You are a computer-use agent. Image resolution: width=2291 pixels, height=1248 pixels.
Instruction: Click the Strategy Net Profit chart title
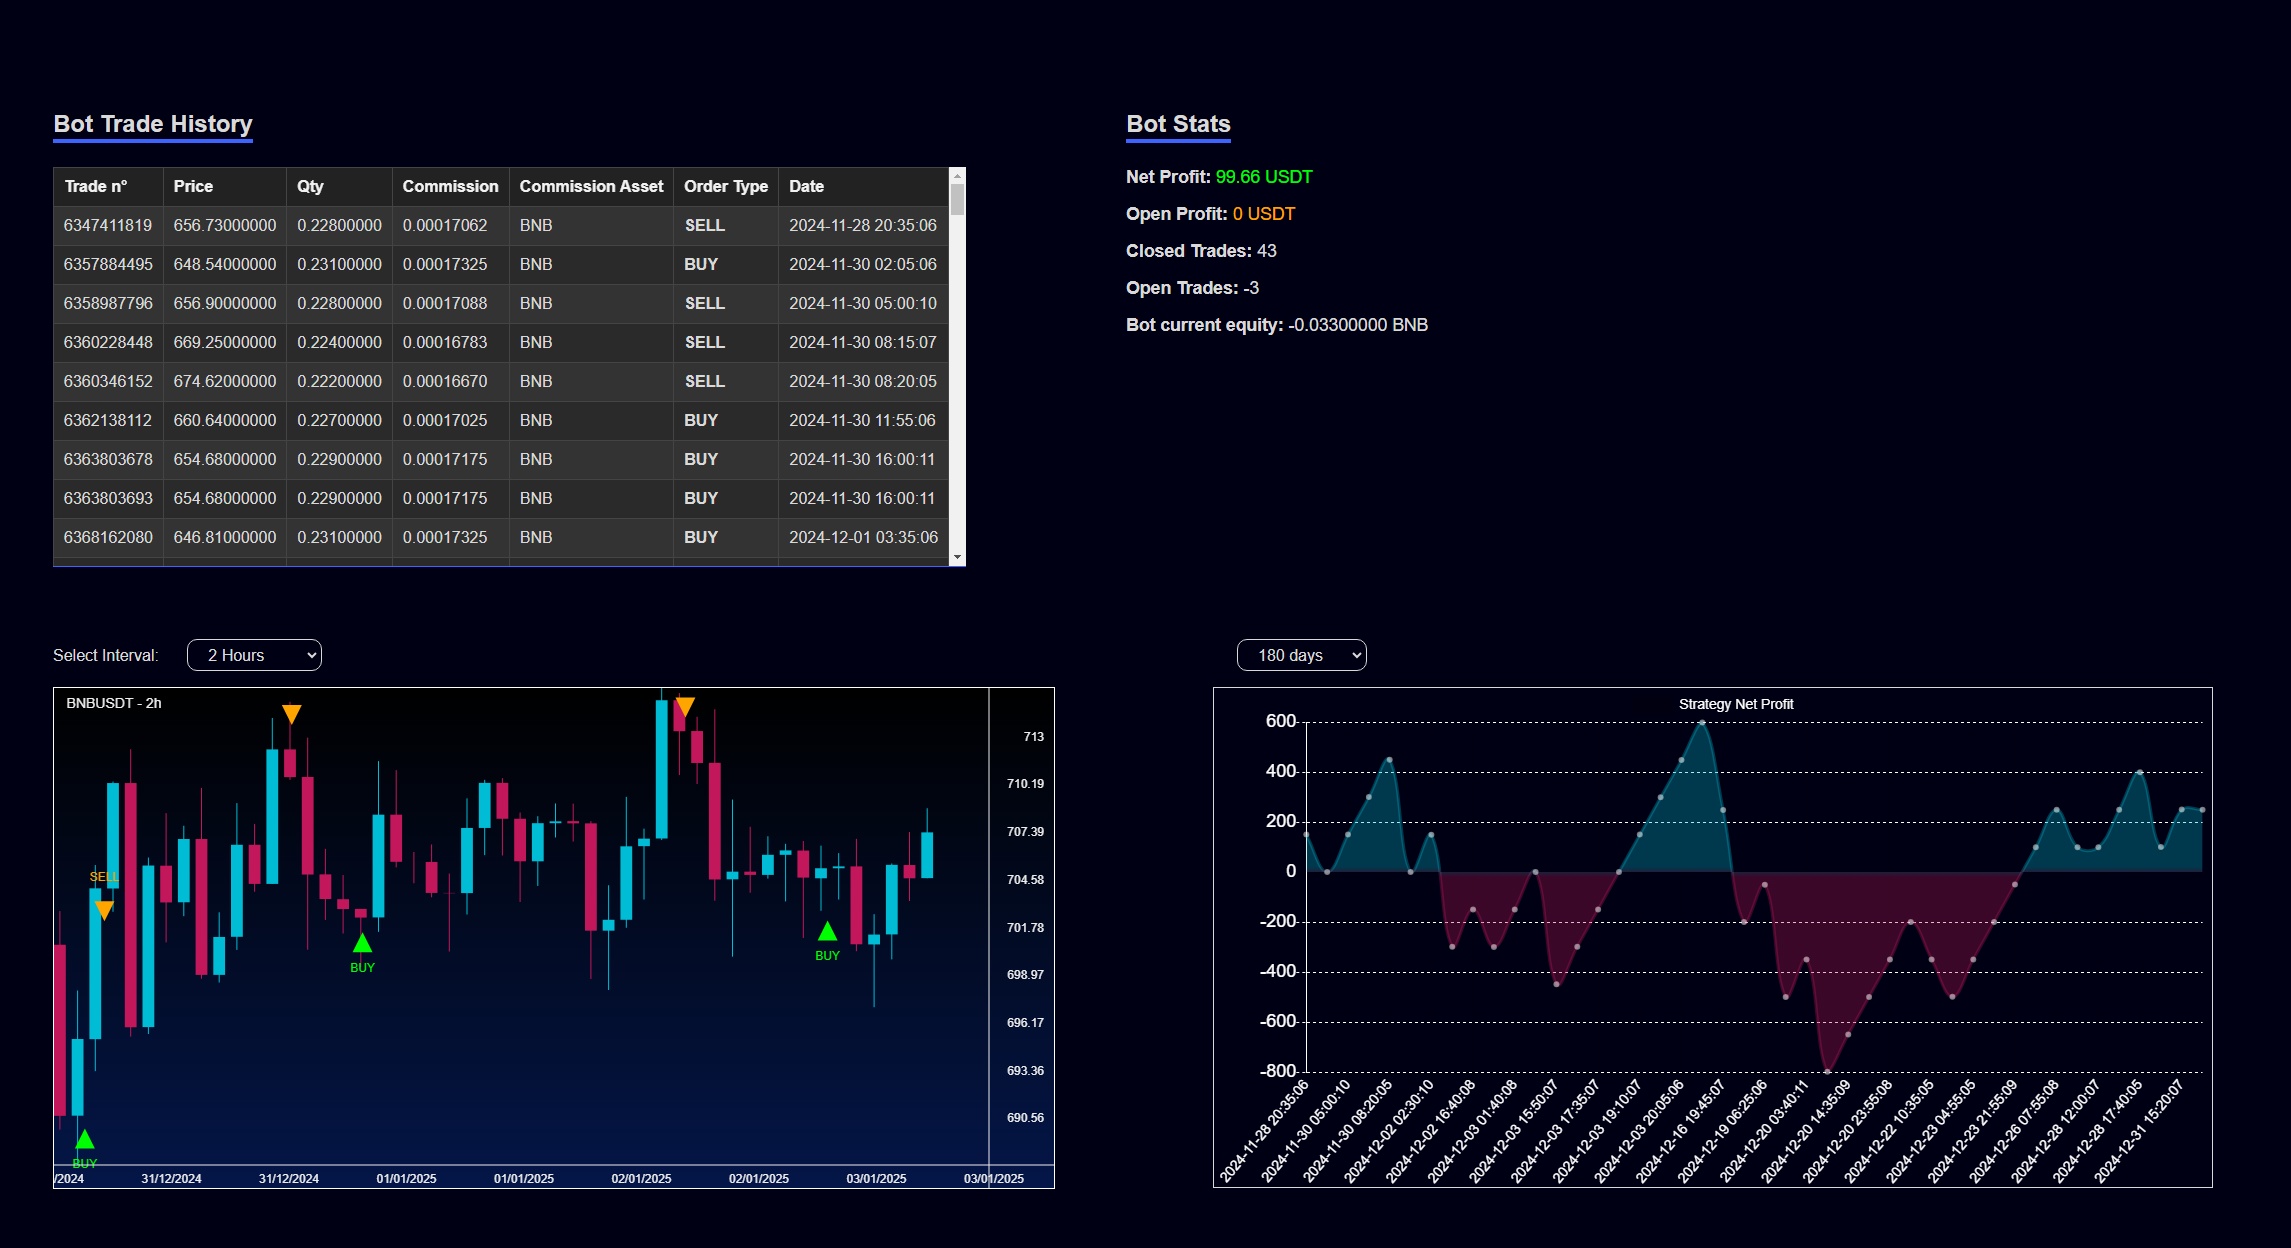click(1735, 704)
